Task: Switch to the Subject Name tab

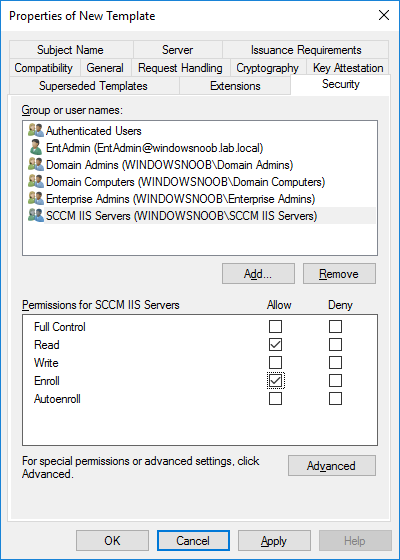Action: (x=71, y=49)
